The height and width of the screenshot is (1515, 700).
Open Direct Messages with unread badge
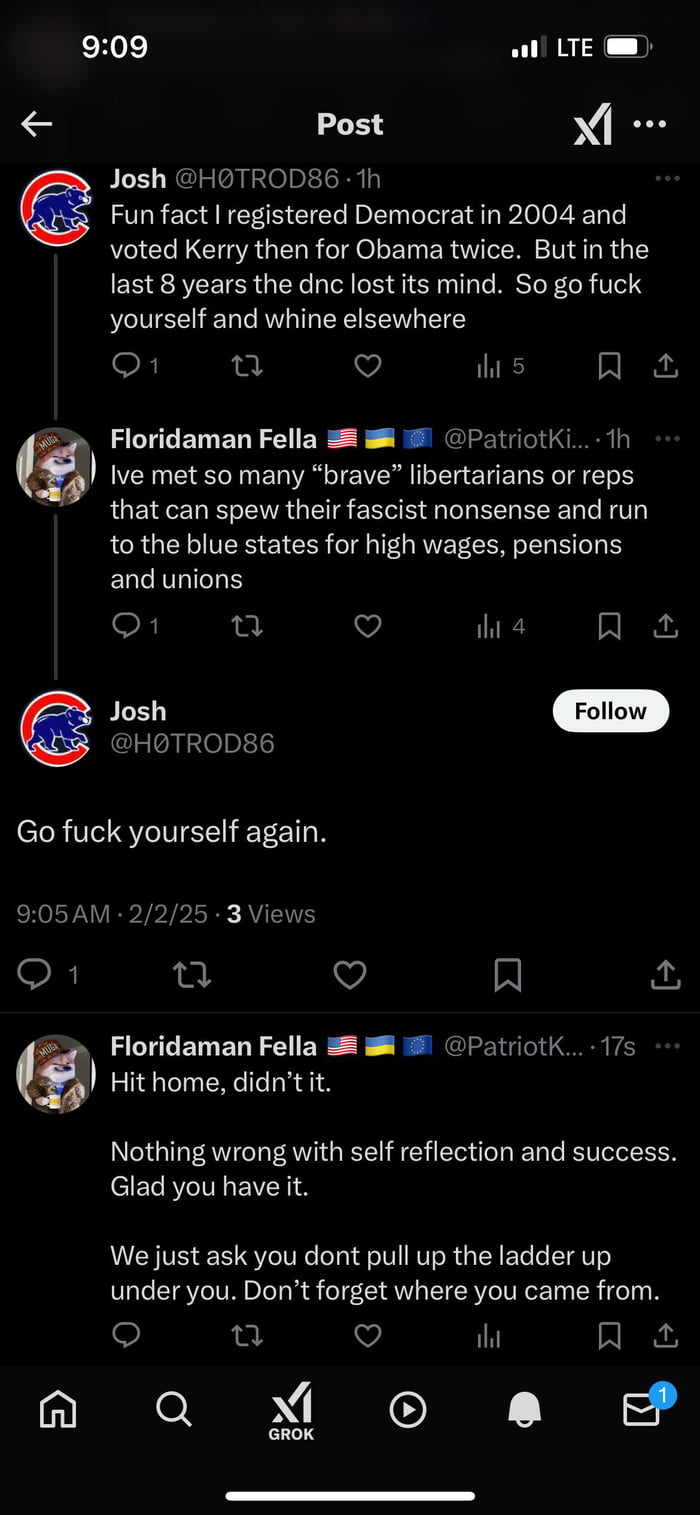(640, 1410)
